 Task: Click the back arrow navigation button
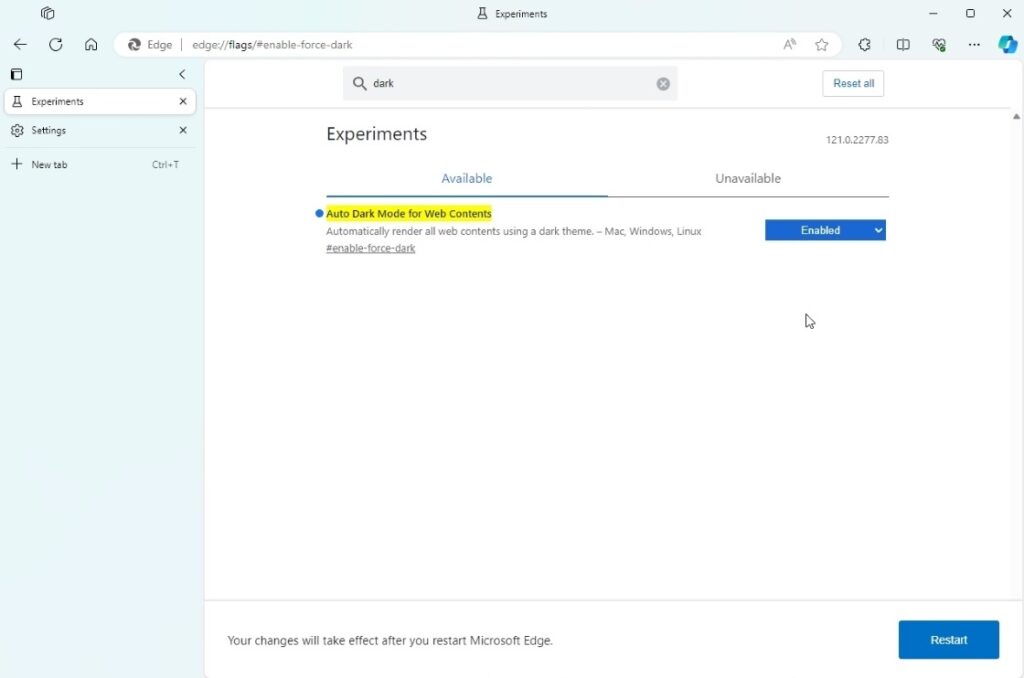pos(20,44)
